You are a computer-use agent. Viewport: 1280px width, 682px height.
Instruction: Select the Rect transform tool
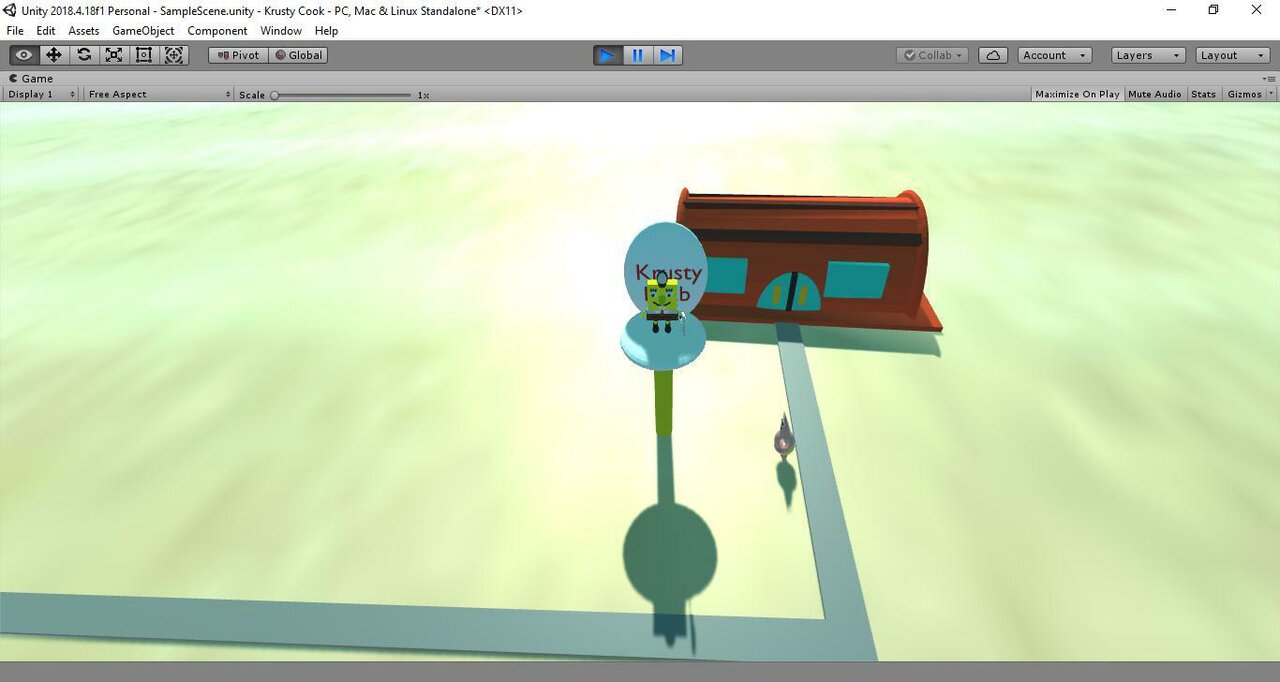click(x=144, y=55)
